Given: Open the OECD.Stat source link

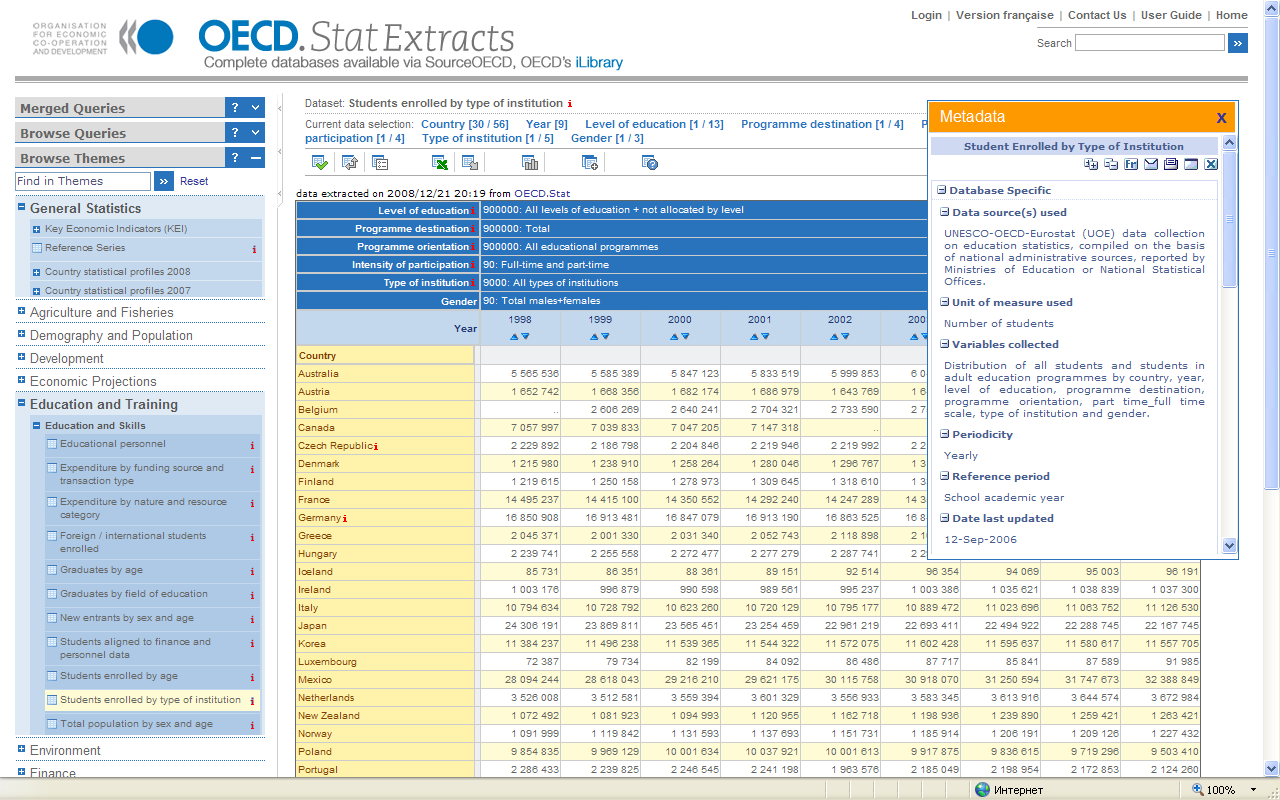Looking at the screenshot, I should tap(542, 193).
